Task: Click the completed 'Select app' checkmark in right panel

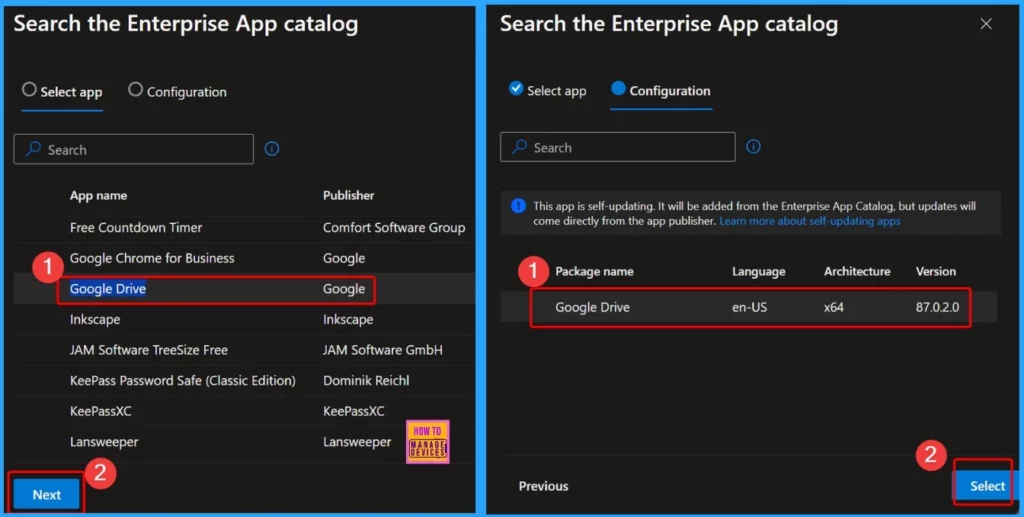Action: coord(516,88)
